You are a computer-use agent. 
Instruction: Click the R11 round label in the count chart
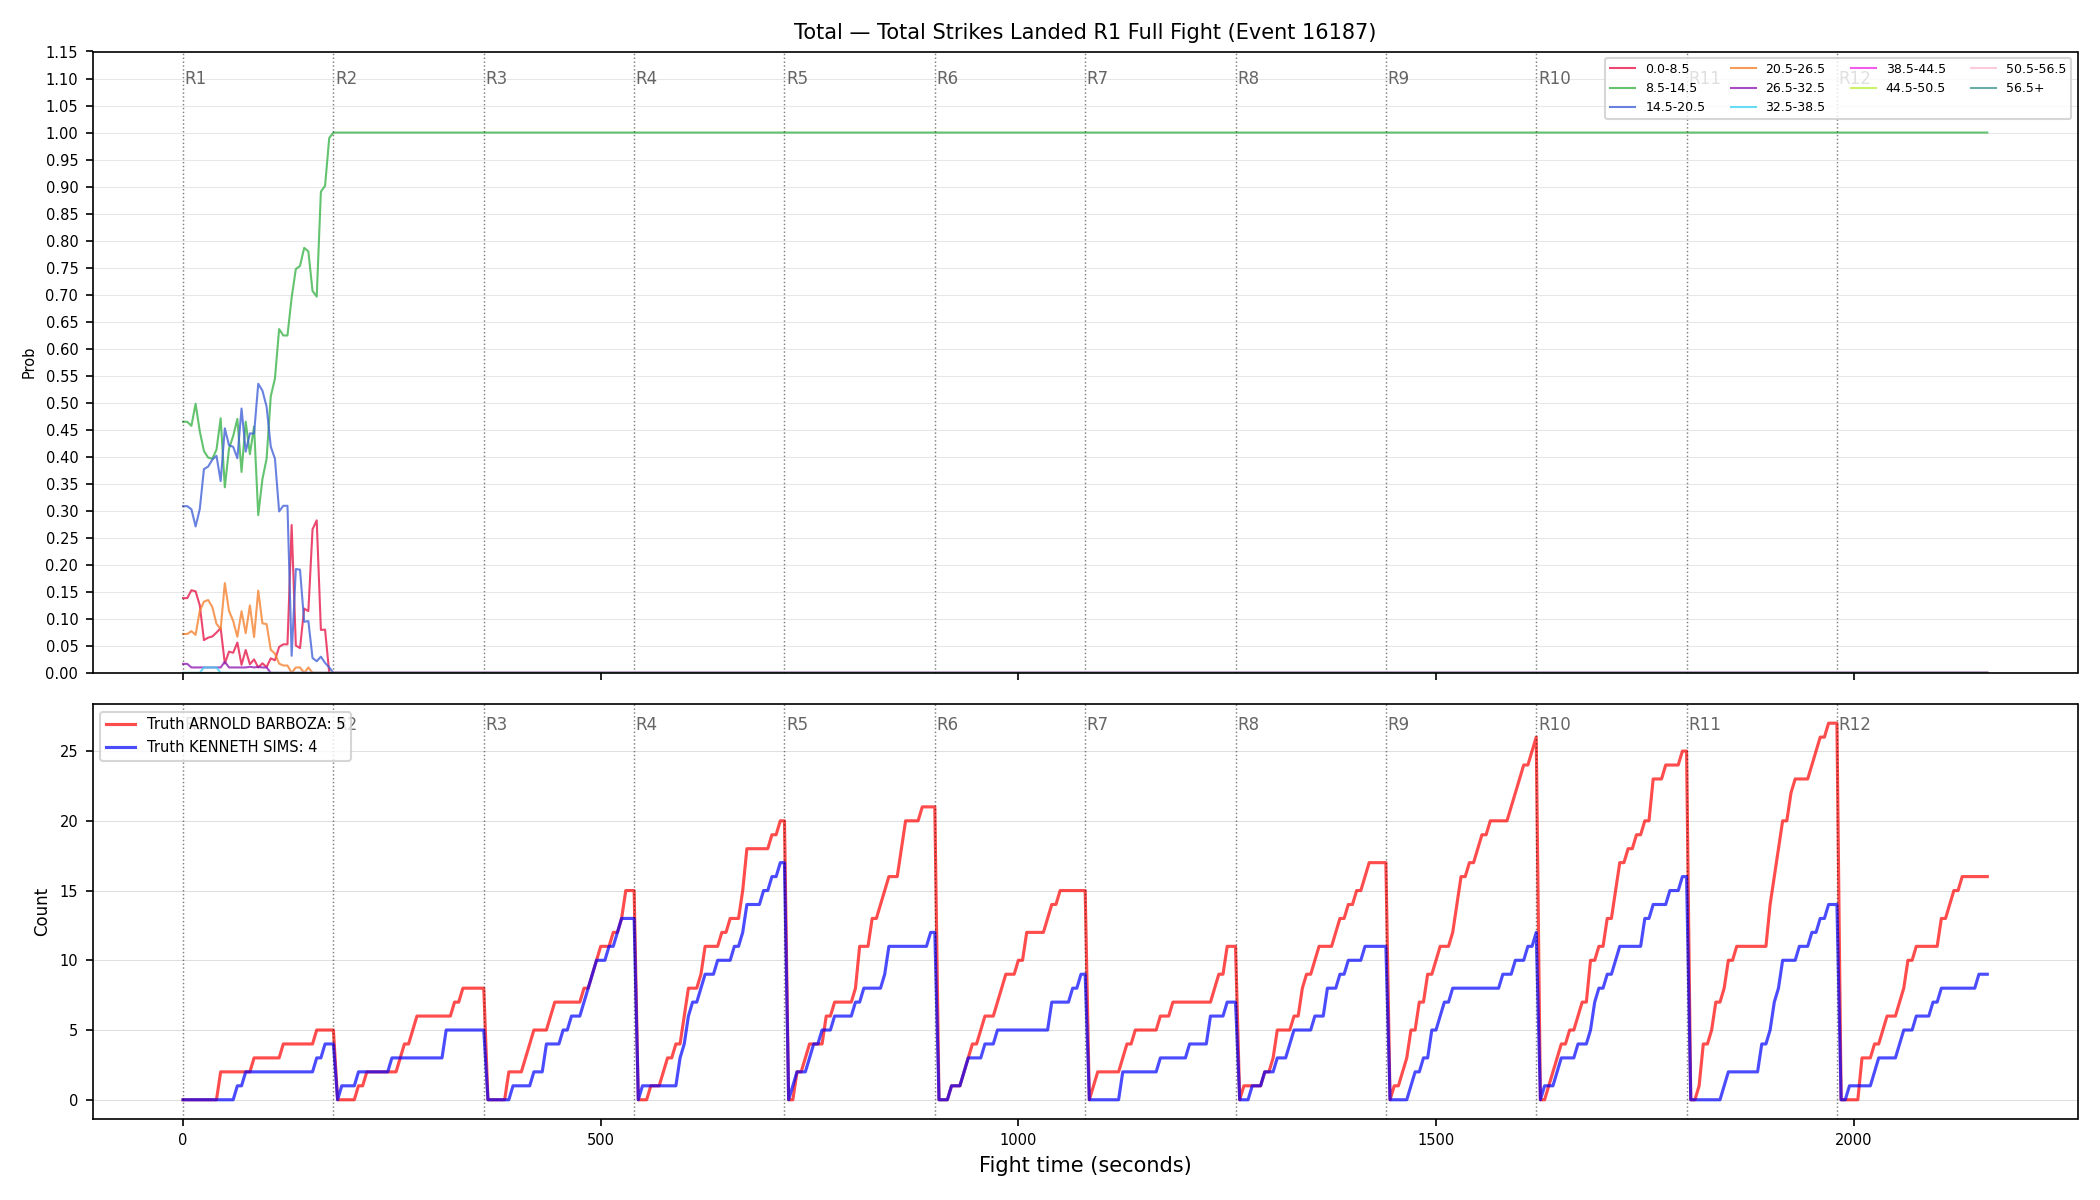point(1704,724)
